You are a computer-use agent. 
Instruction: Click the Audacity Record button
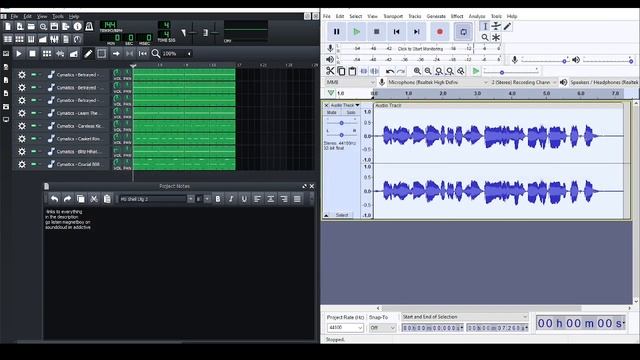(x=440, y=31)
